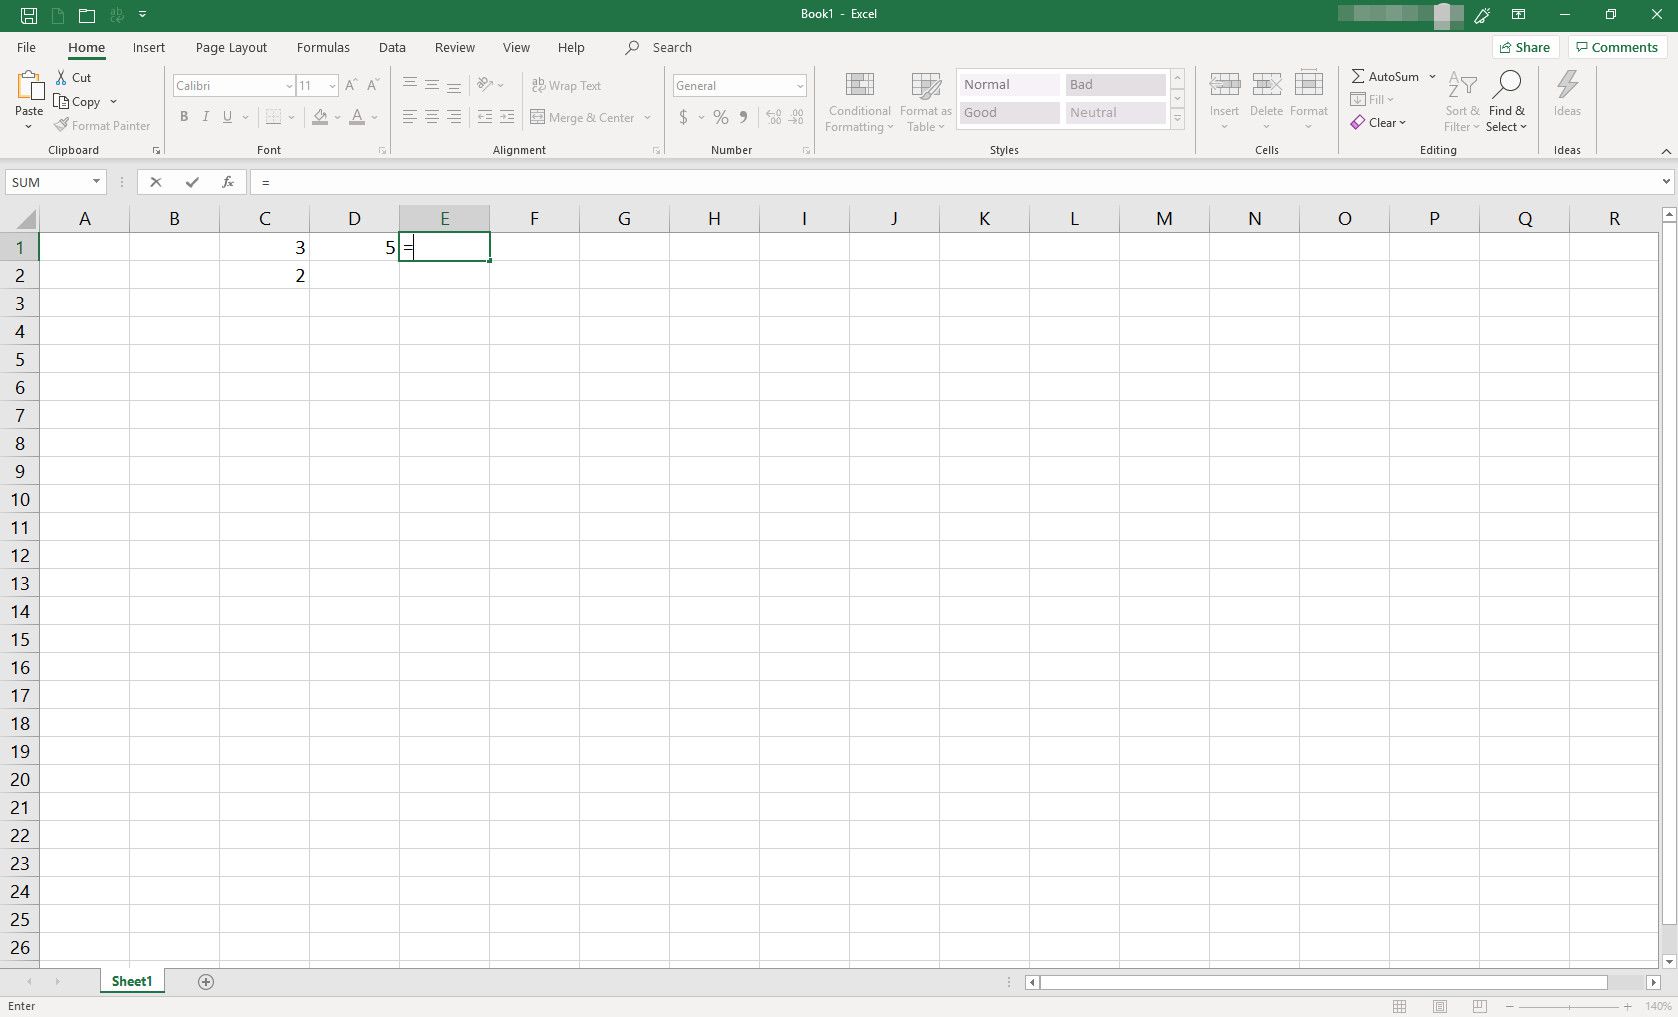Click Decrease Font Size icon

pos(373,86)
